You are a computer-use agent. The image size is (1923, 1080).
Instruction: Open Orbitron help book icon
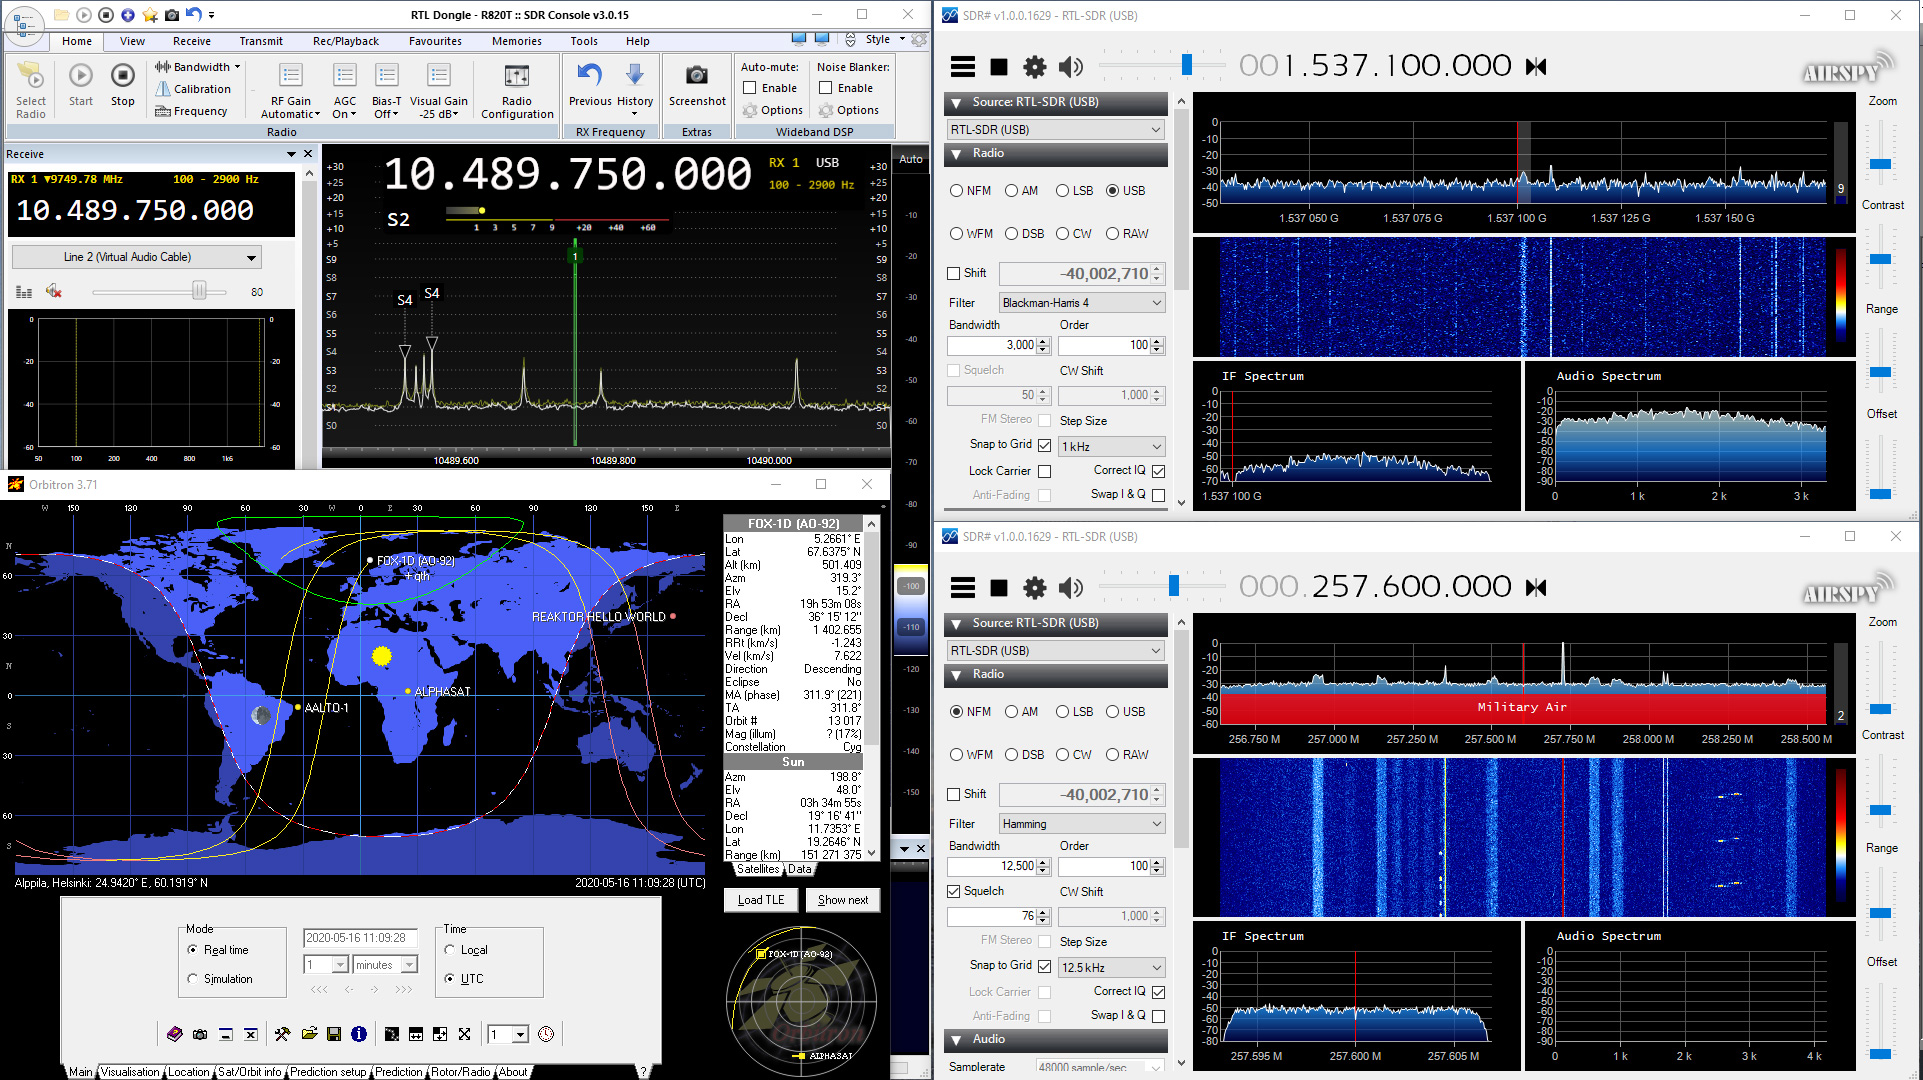tap(174, 1034)
